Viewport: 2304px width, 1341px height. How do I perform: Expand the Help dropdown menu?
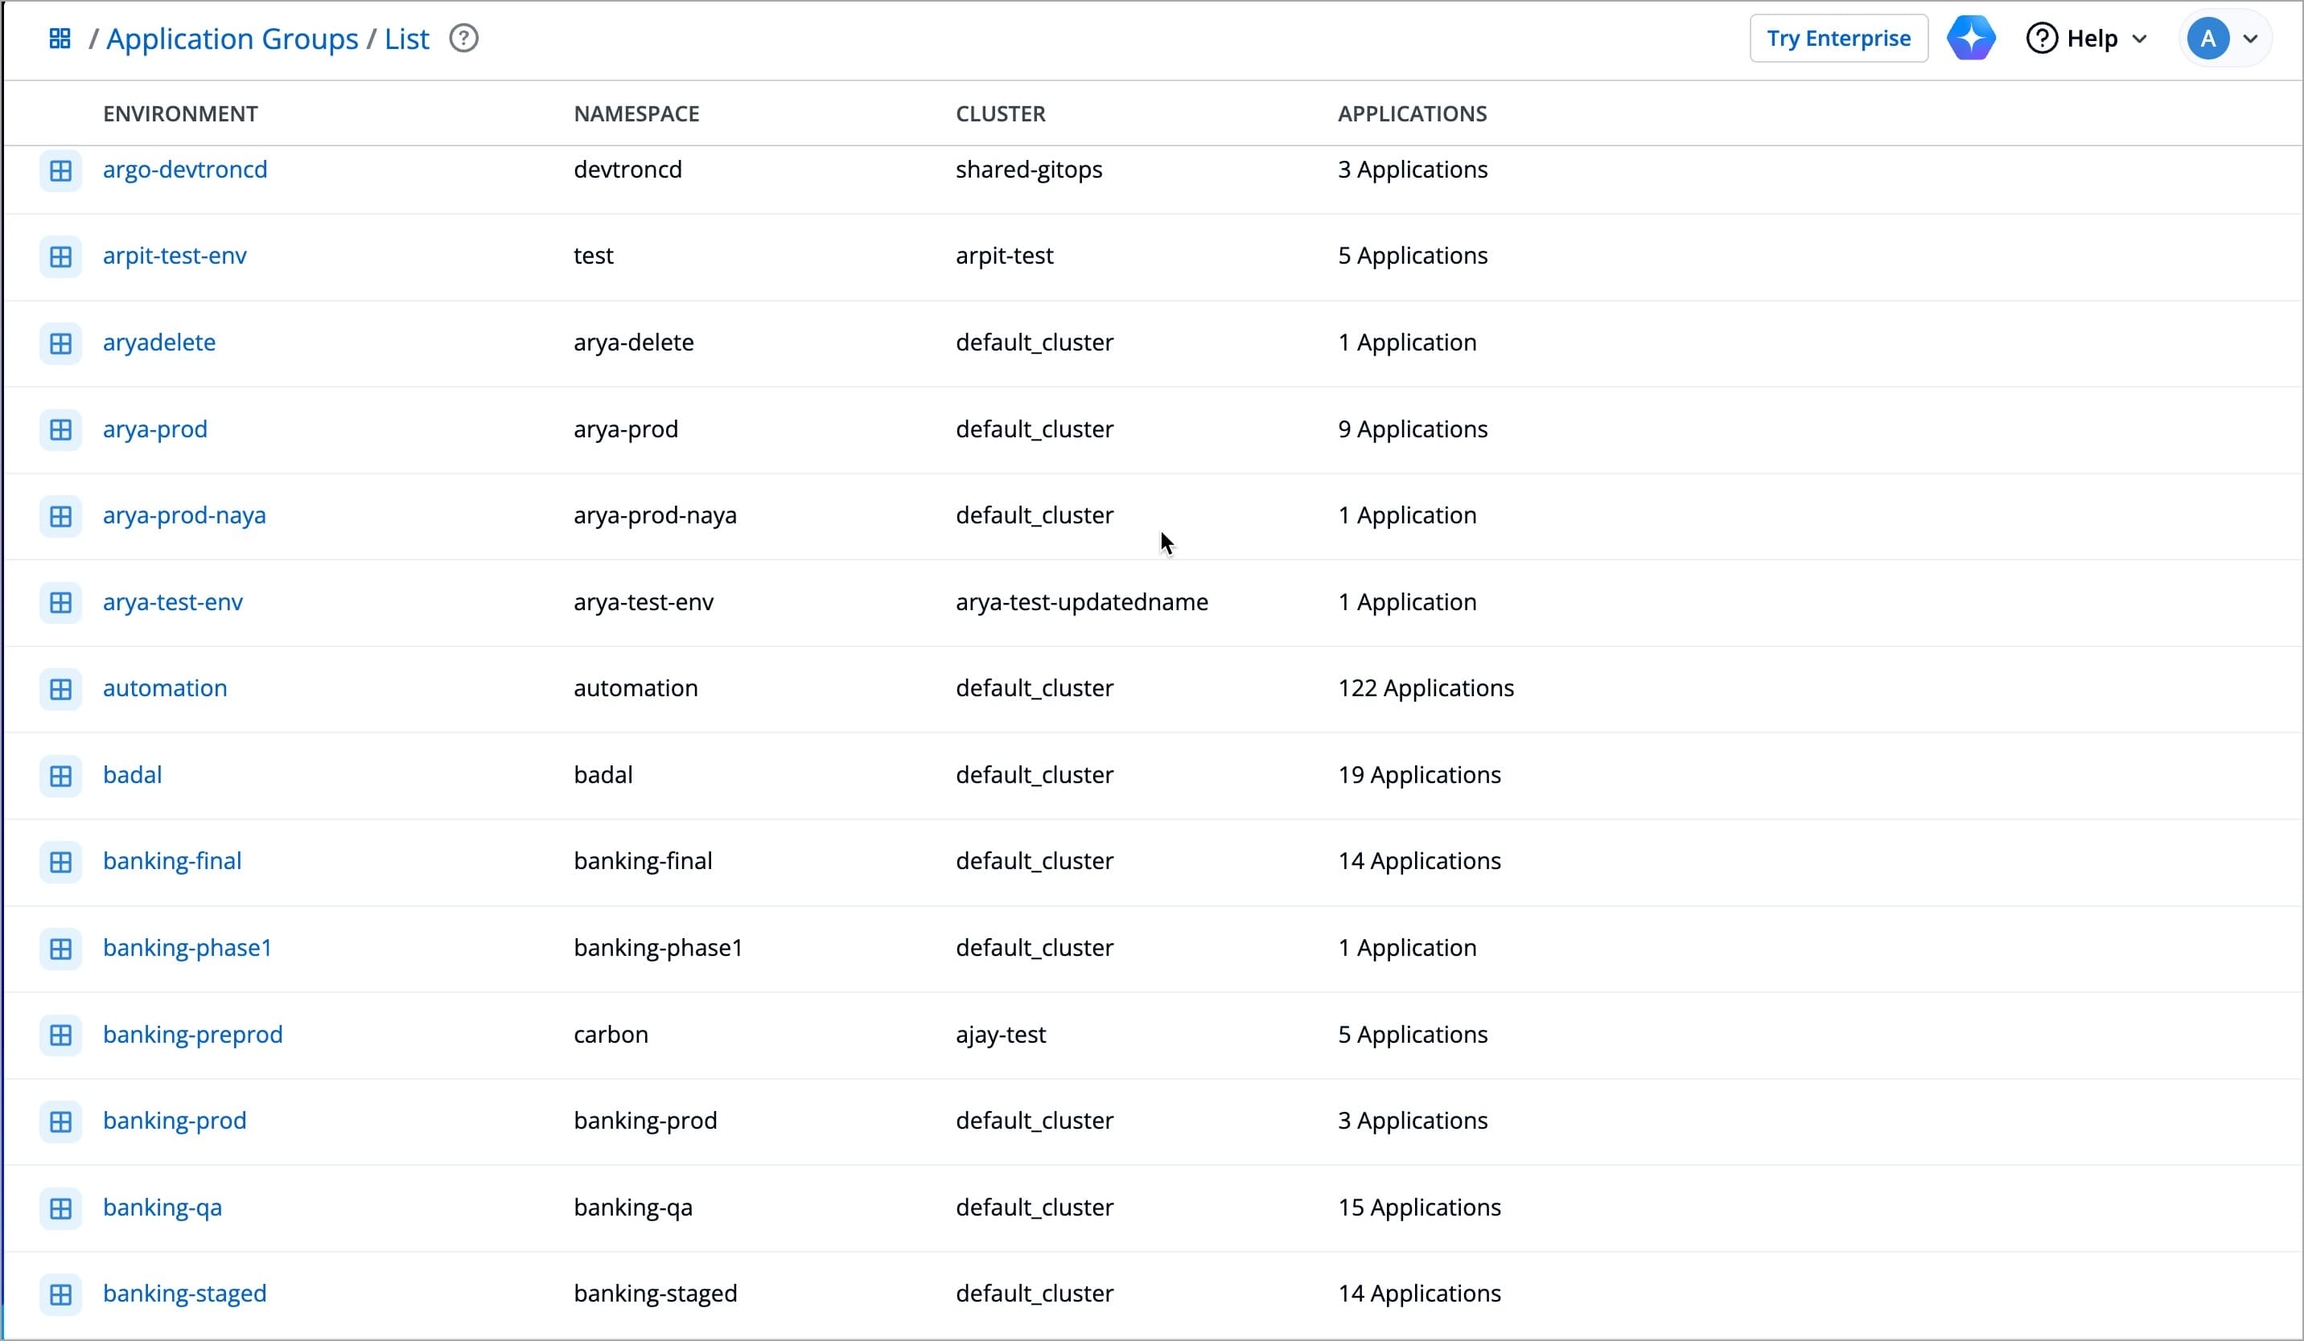(2087, 39)
